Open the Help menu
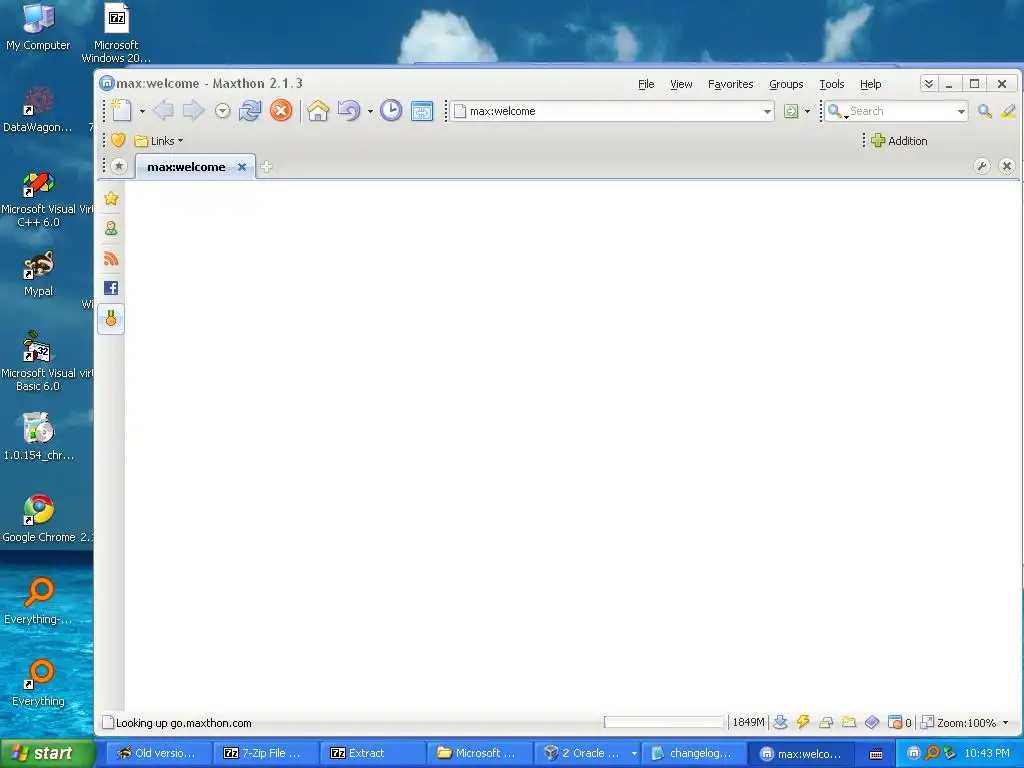1024x768 pixels. (871, 84)
